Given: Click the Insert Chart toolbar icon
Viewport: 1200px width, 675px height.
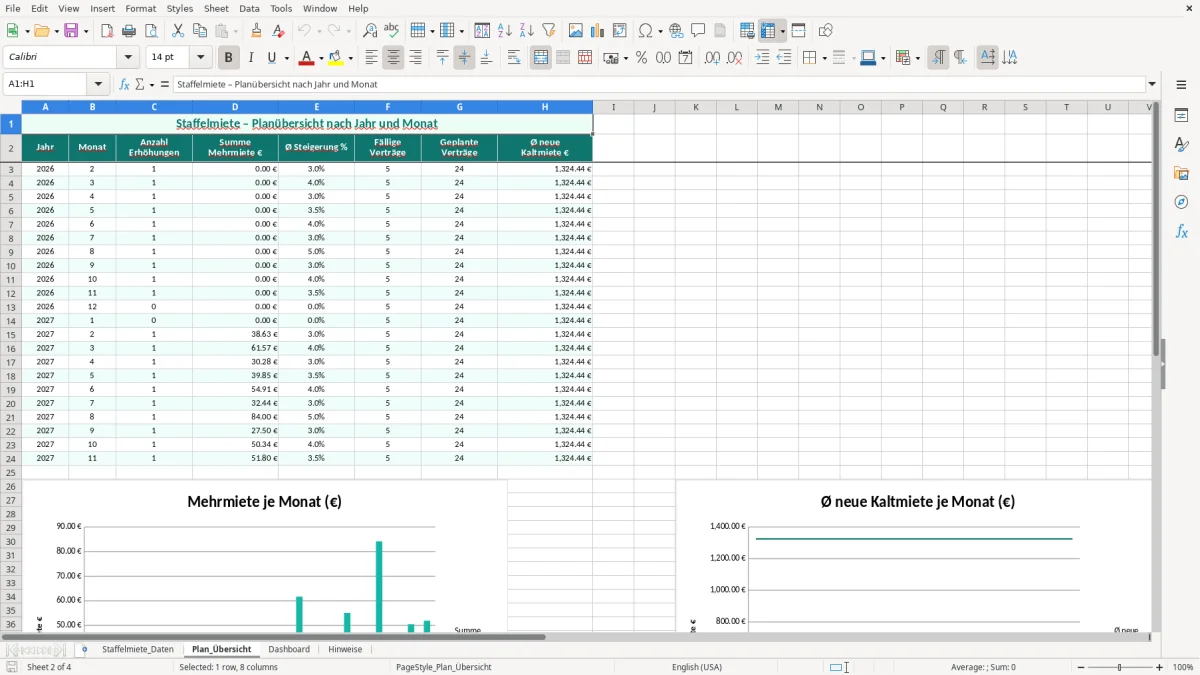Looking at the screenshot, I should pyautogui.click(x=598, y=31).
